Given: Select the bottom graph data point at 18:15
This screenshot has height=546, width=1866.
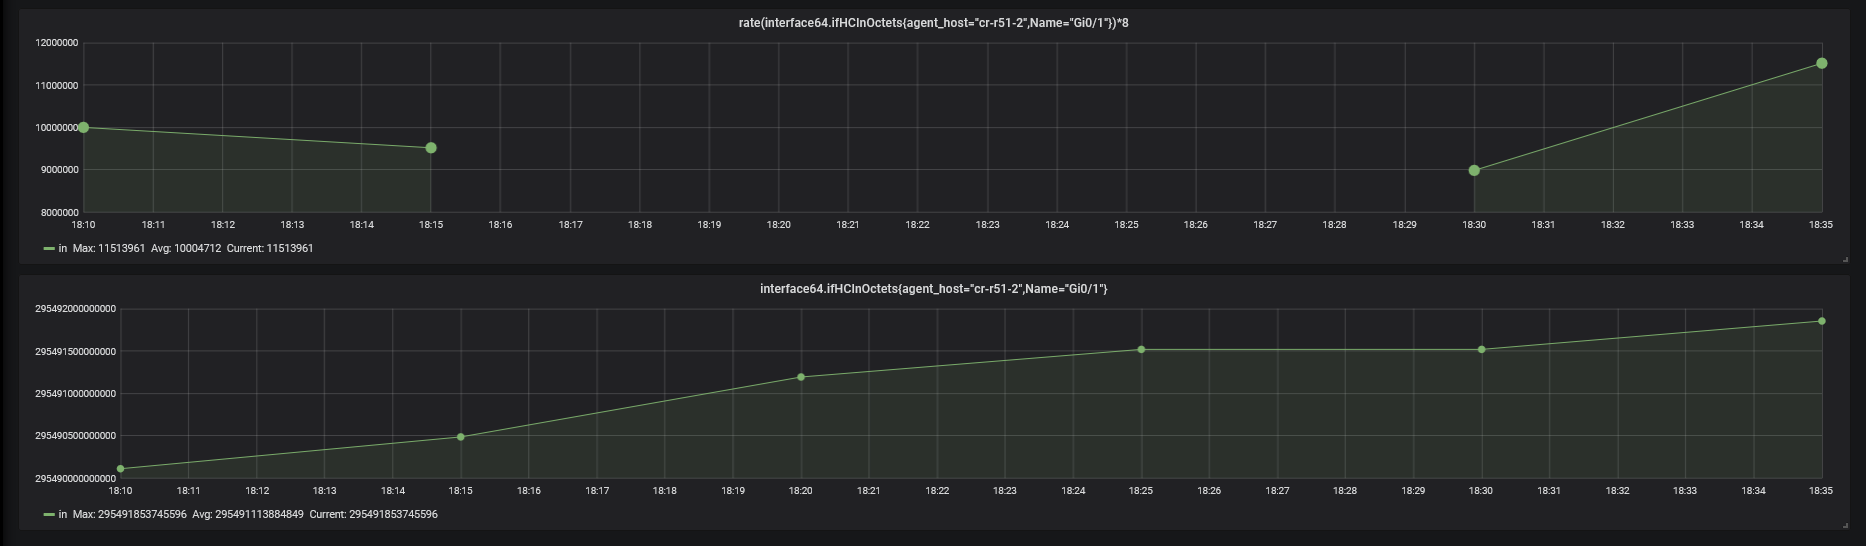Looking at the screenshot, I should click(x=461, y=437).
